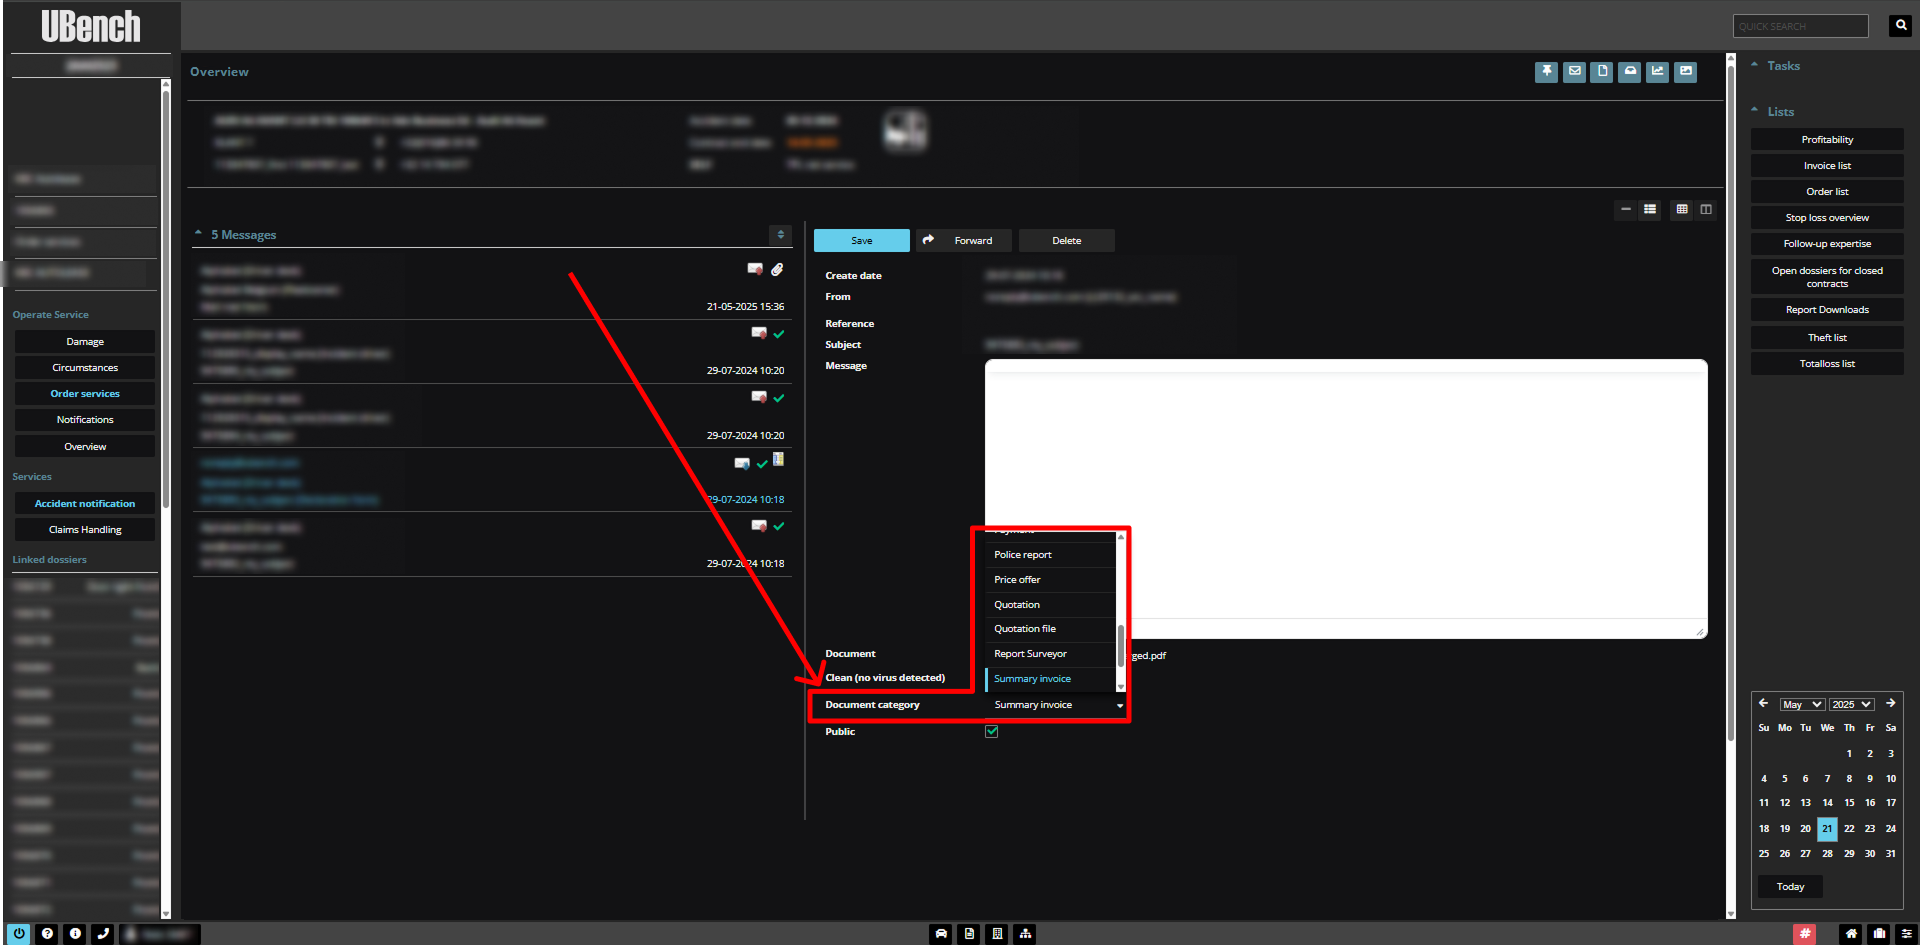The width and height of the screenshot is (1920, 945).
Task: Switch to the list view layout toggle
Action: pyautogui.click(x=1650, y=209)
